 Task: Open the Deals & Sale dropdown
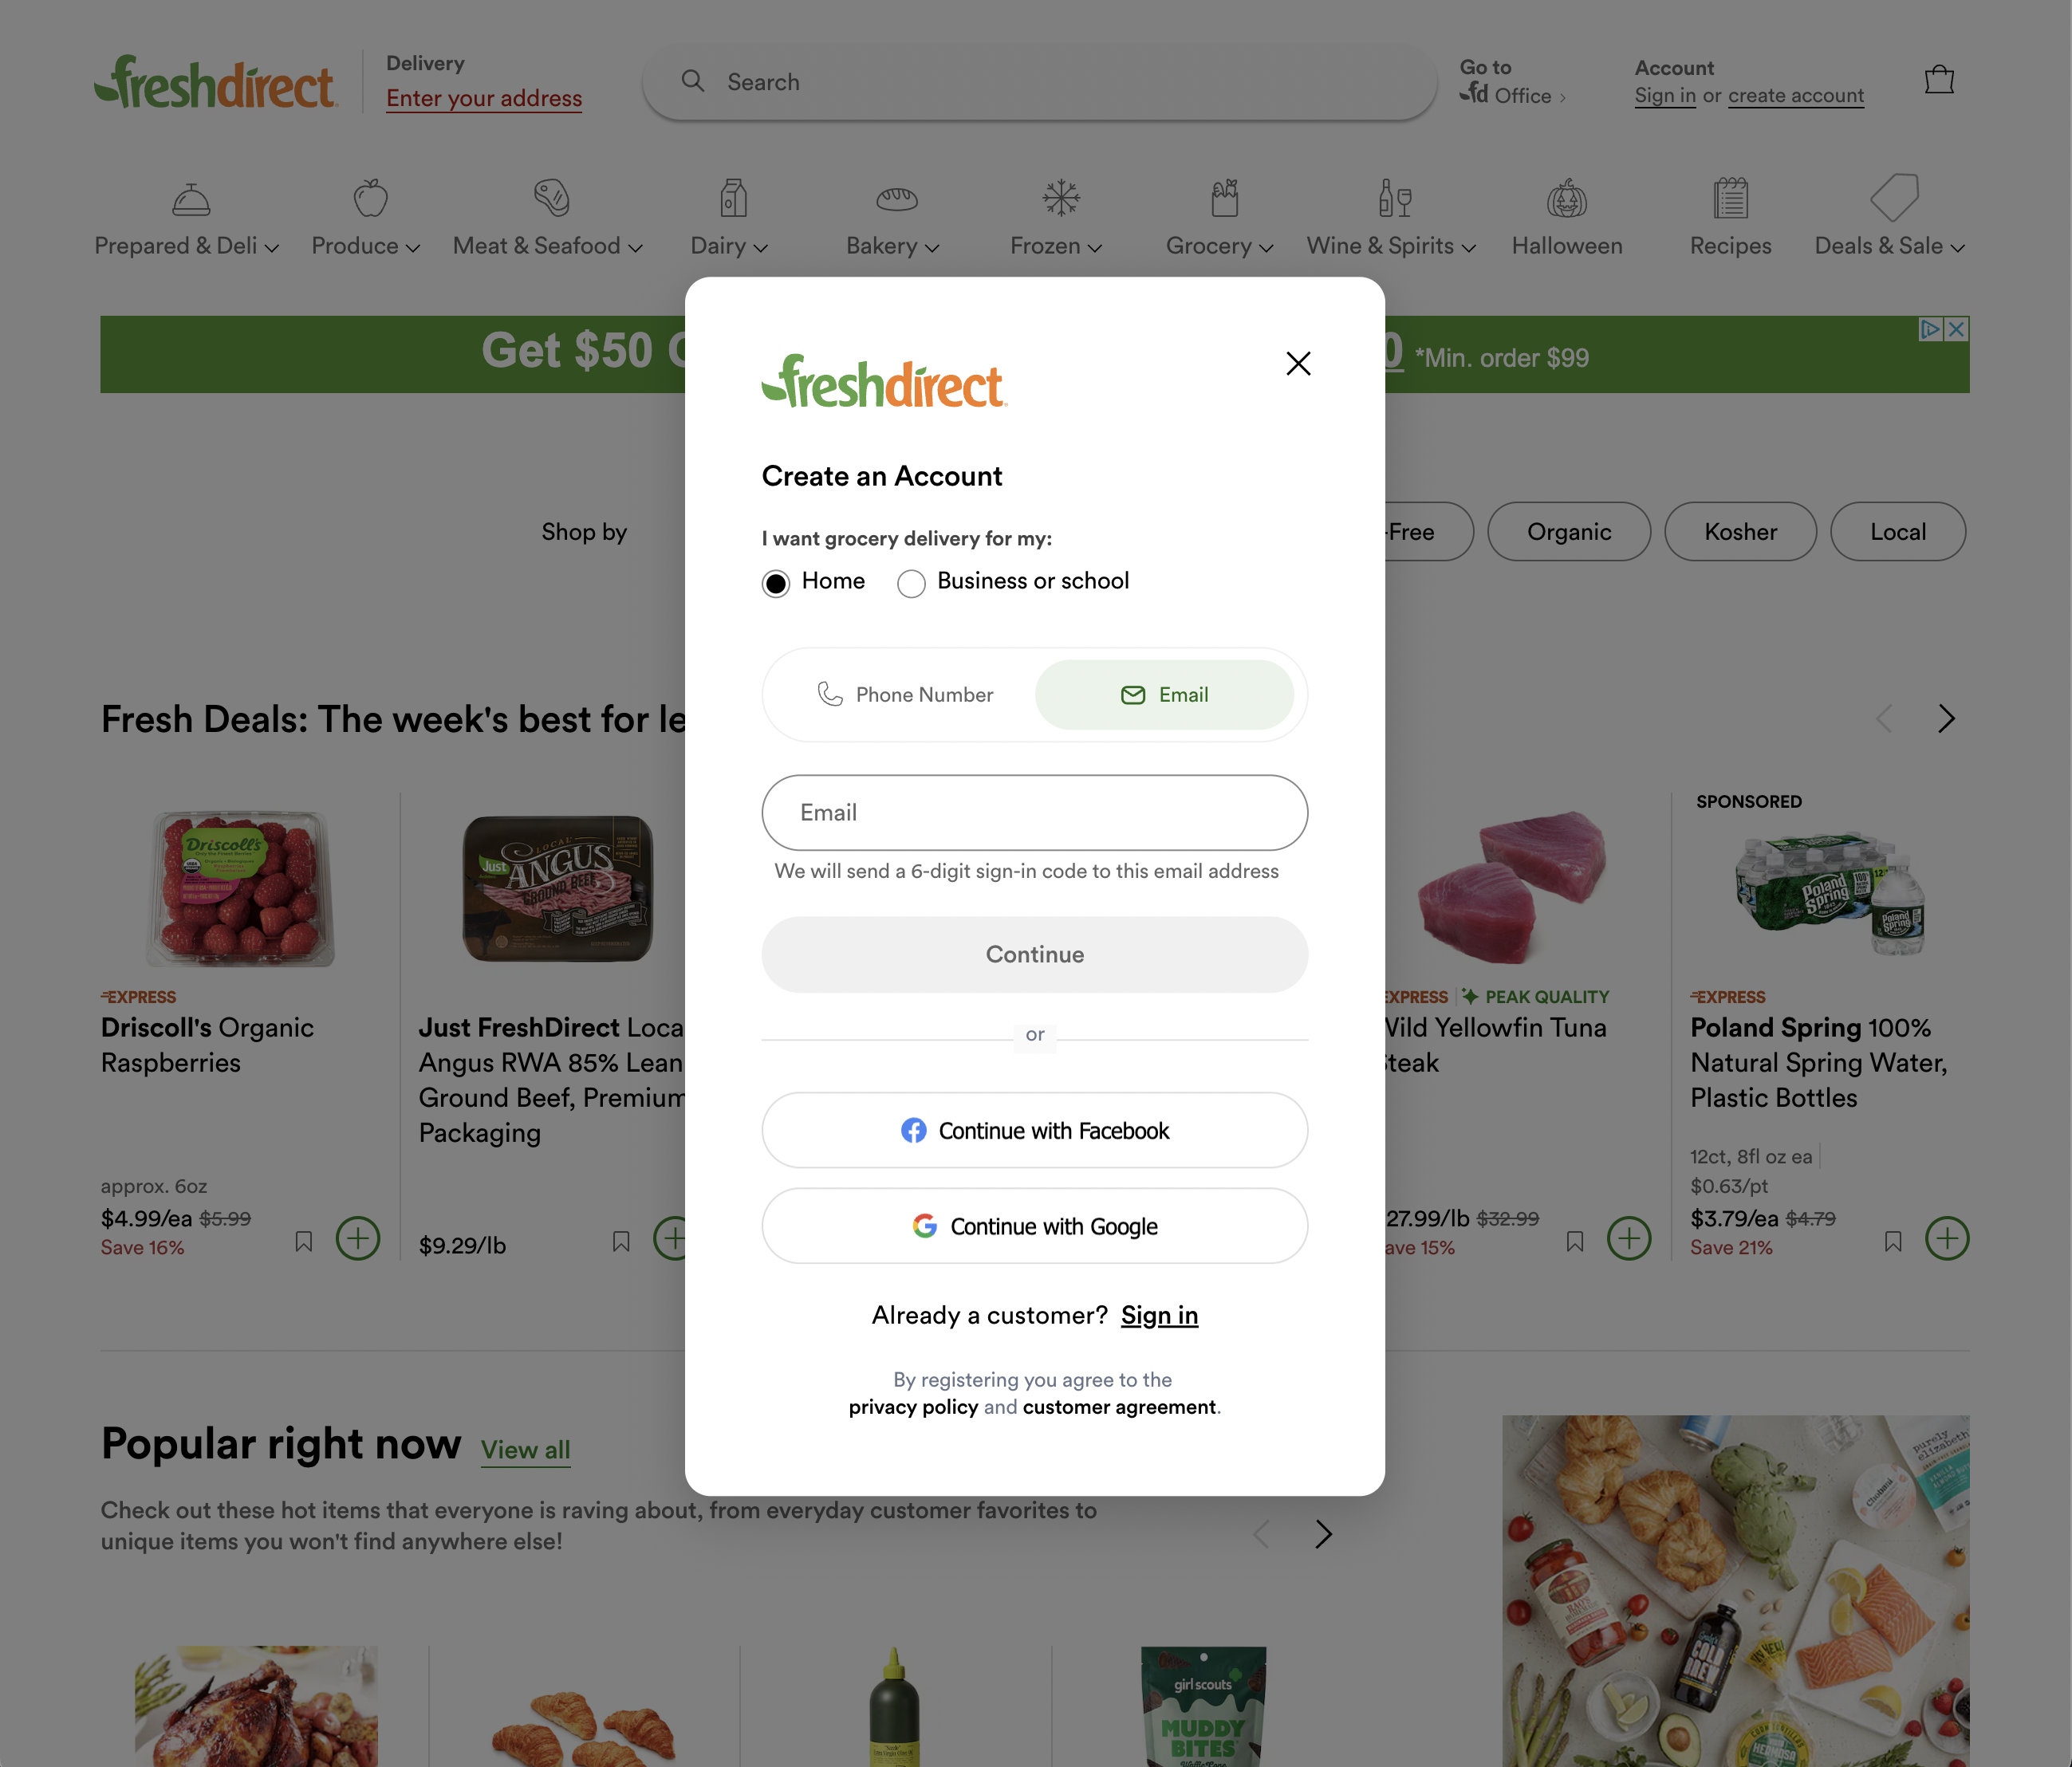tap(1889, 246)
